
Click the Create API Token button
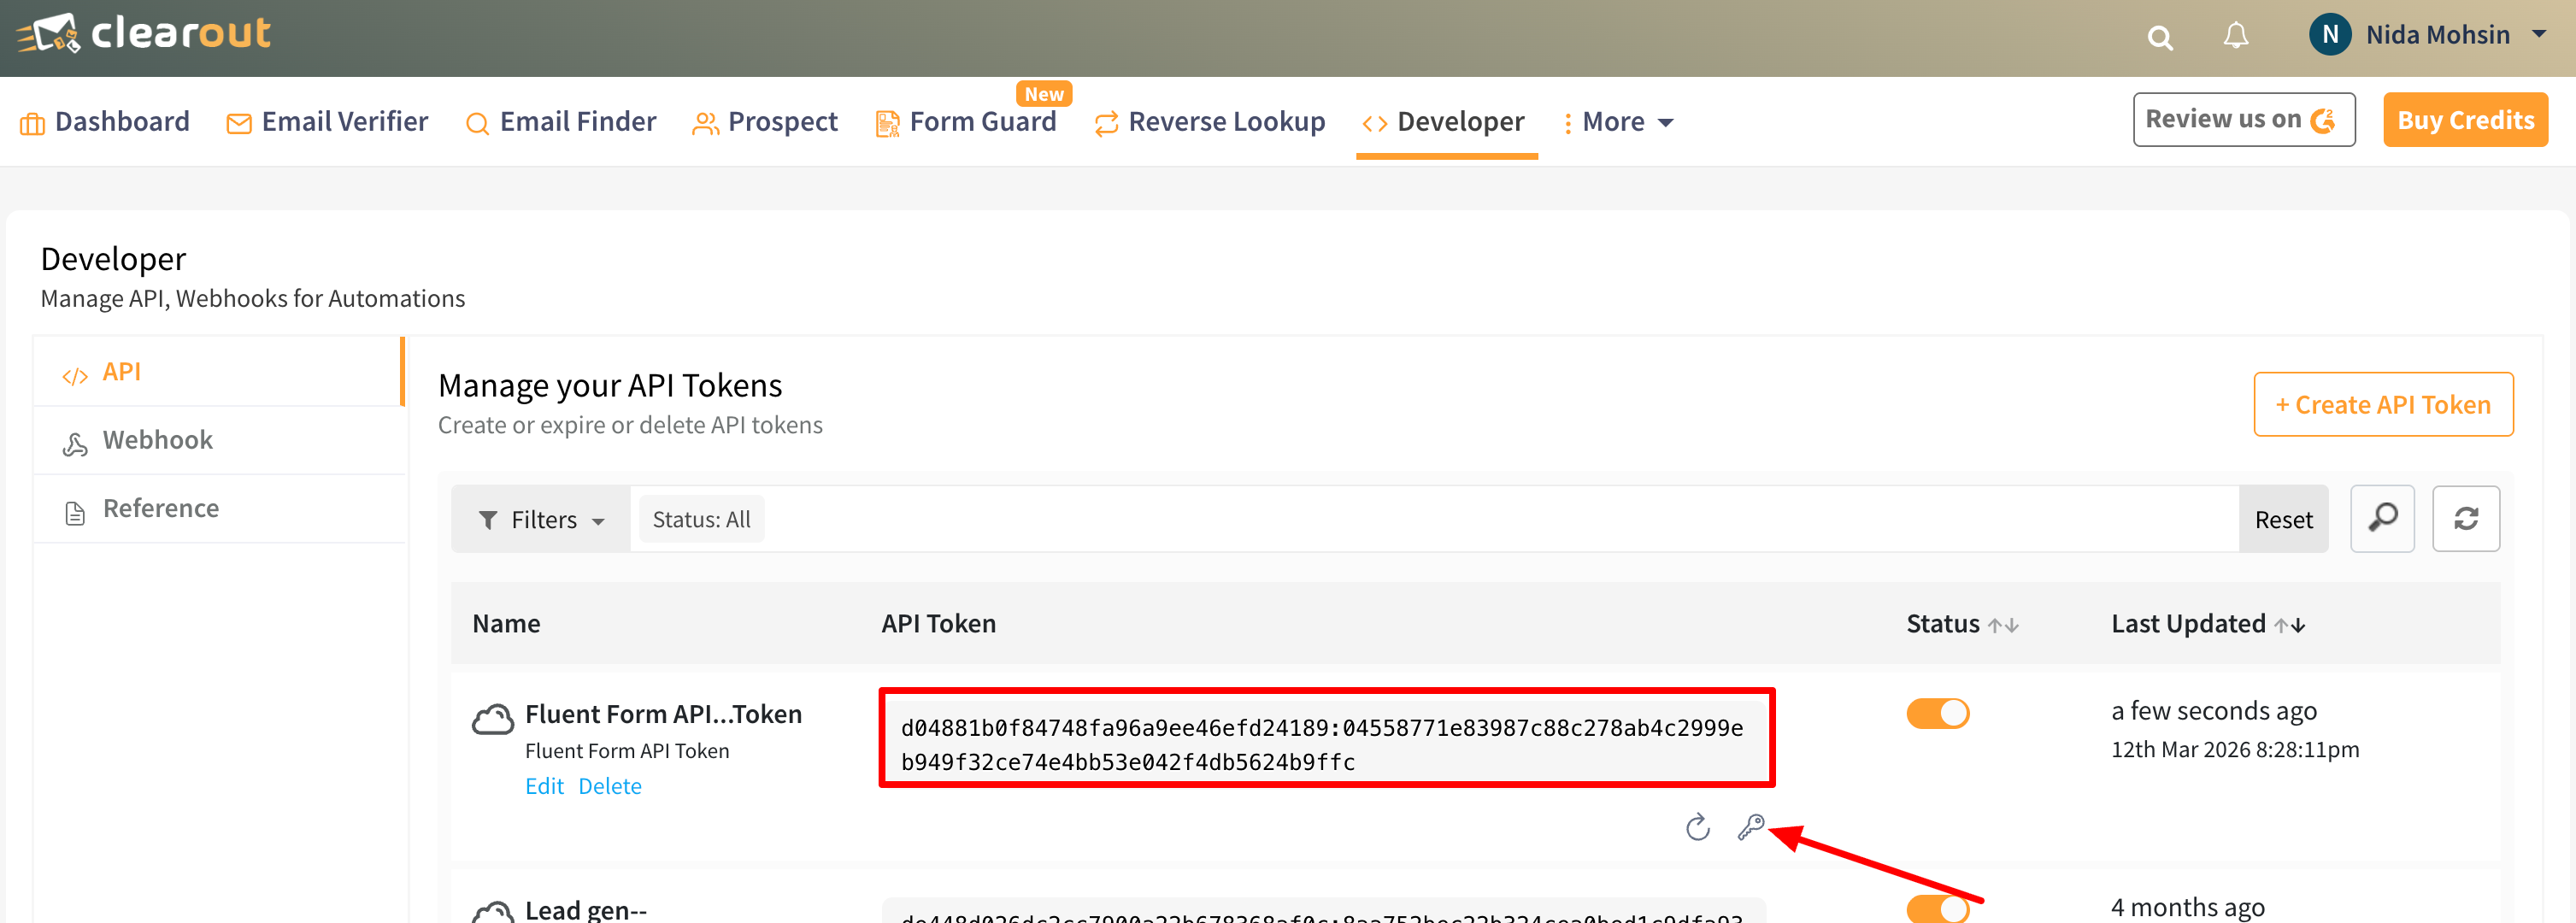click(2384, 404)
